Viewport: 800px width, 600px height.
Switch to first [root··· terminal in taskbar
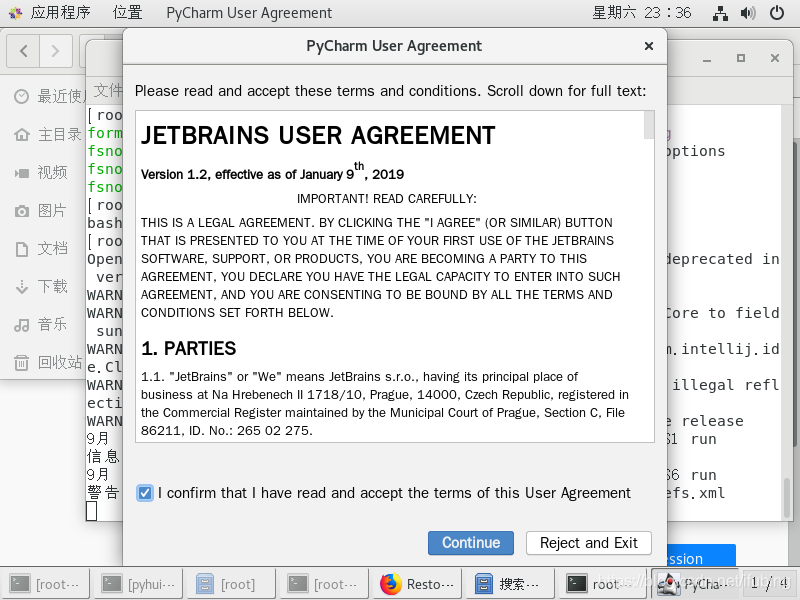coord(45,584)
